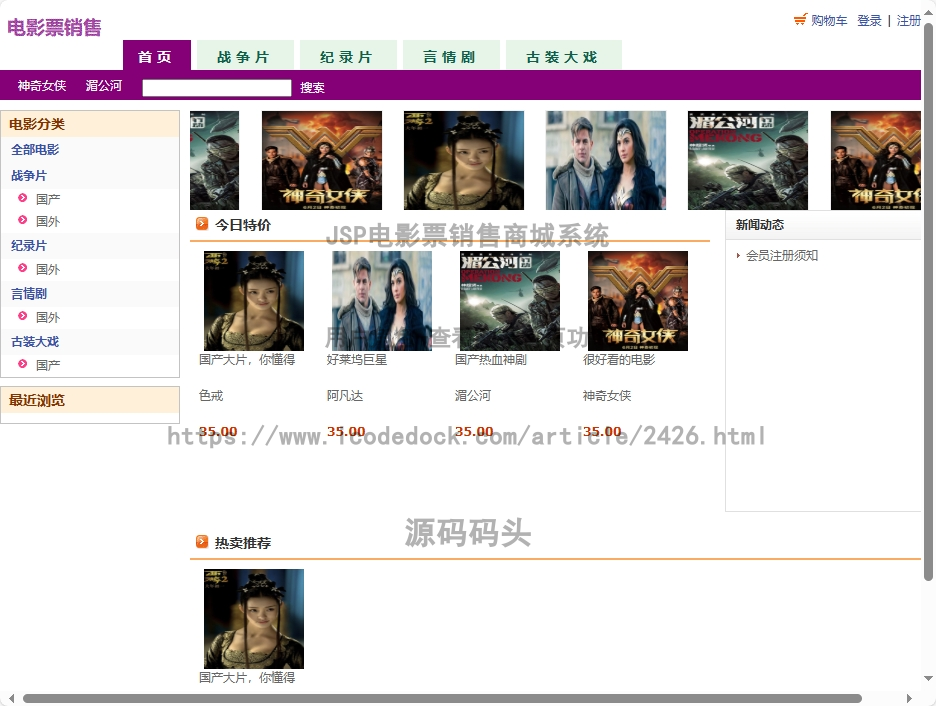Open the 电影票销售 site logo
This screenshot has height=706, width=936.
54,27
